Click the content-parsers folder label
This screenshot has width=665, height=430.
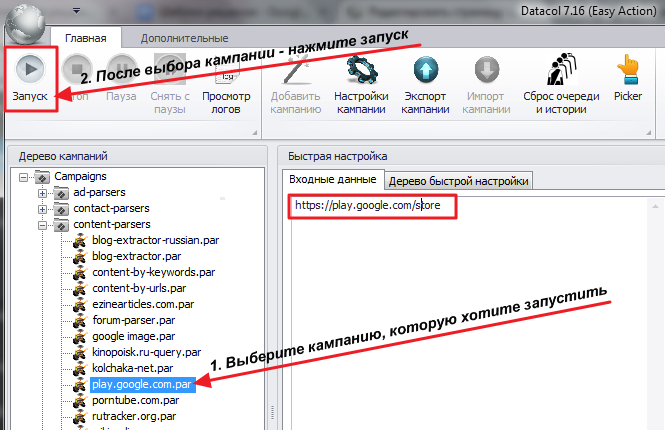112,224
